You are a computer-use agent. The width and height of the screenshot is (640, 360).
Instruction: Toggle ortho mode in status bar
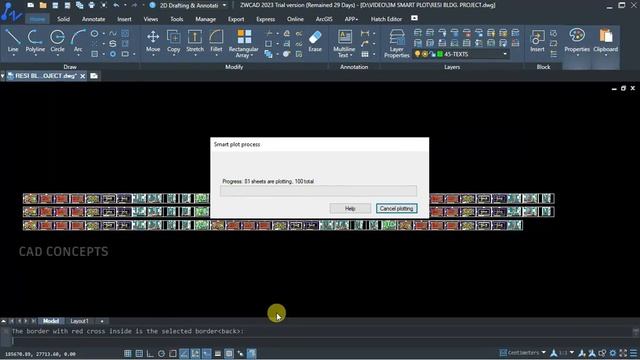click(150, 353)
